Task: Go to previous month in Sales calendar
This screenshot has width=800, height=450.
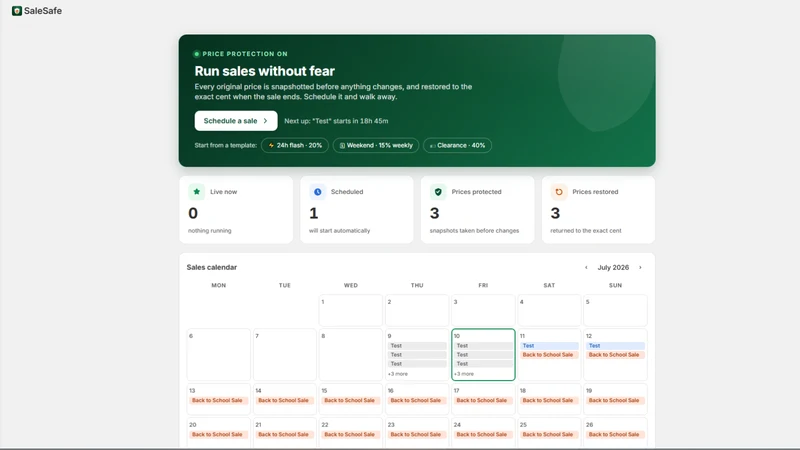Action: click(x=586, y=267)
